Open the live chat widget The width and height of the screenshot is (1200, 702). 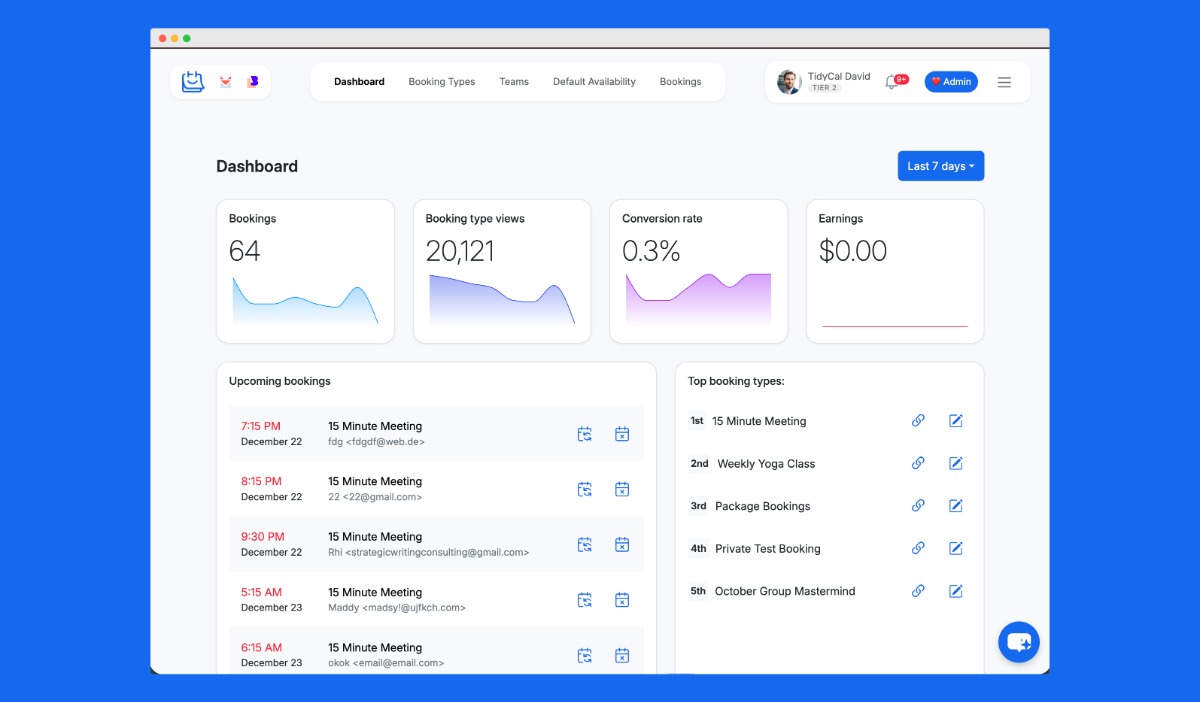(x=1018, y=642)
